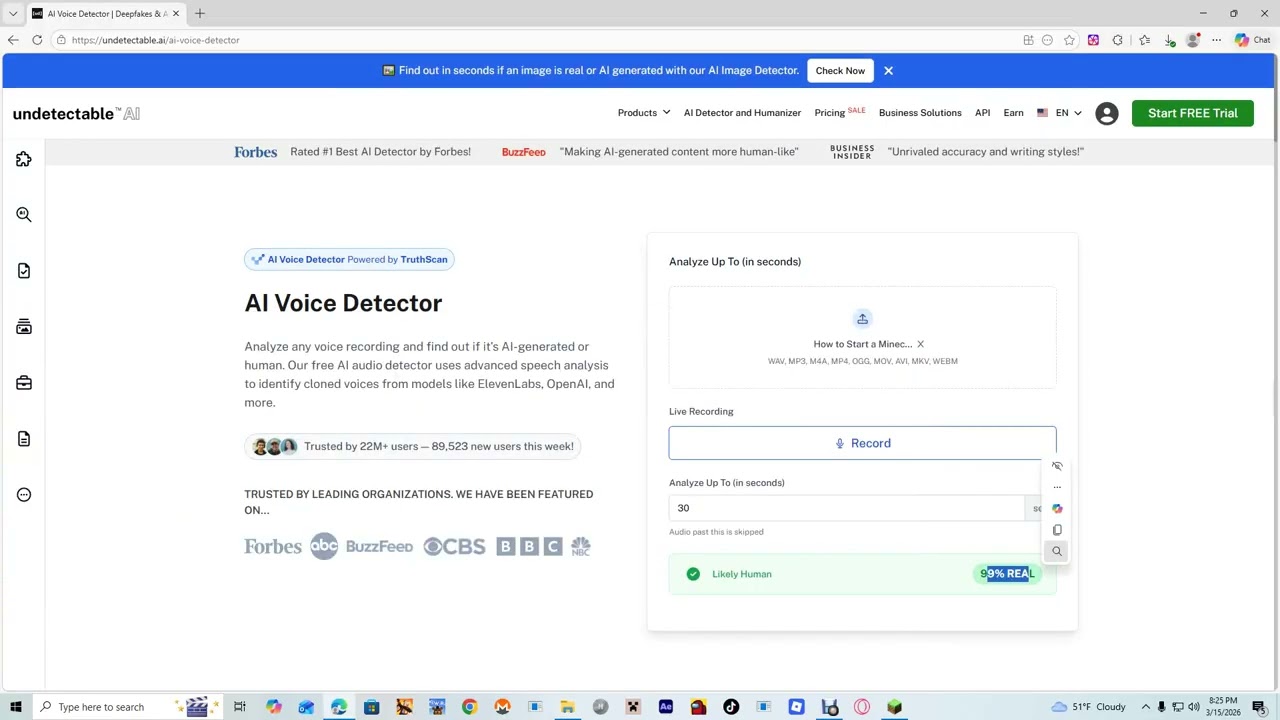Click the purple extension icon in toolbar
The width and height of the screenshot is (1280, 720).
coord(1093,40)
